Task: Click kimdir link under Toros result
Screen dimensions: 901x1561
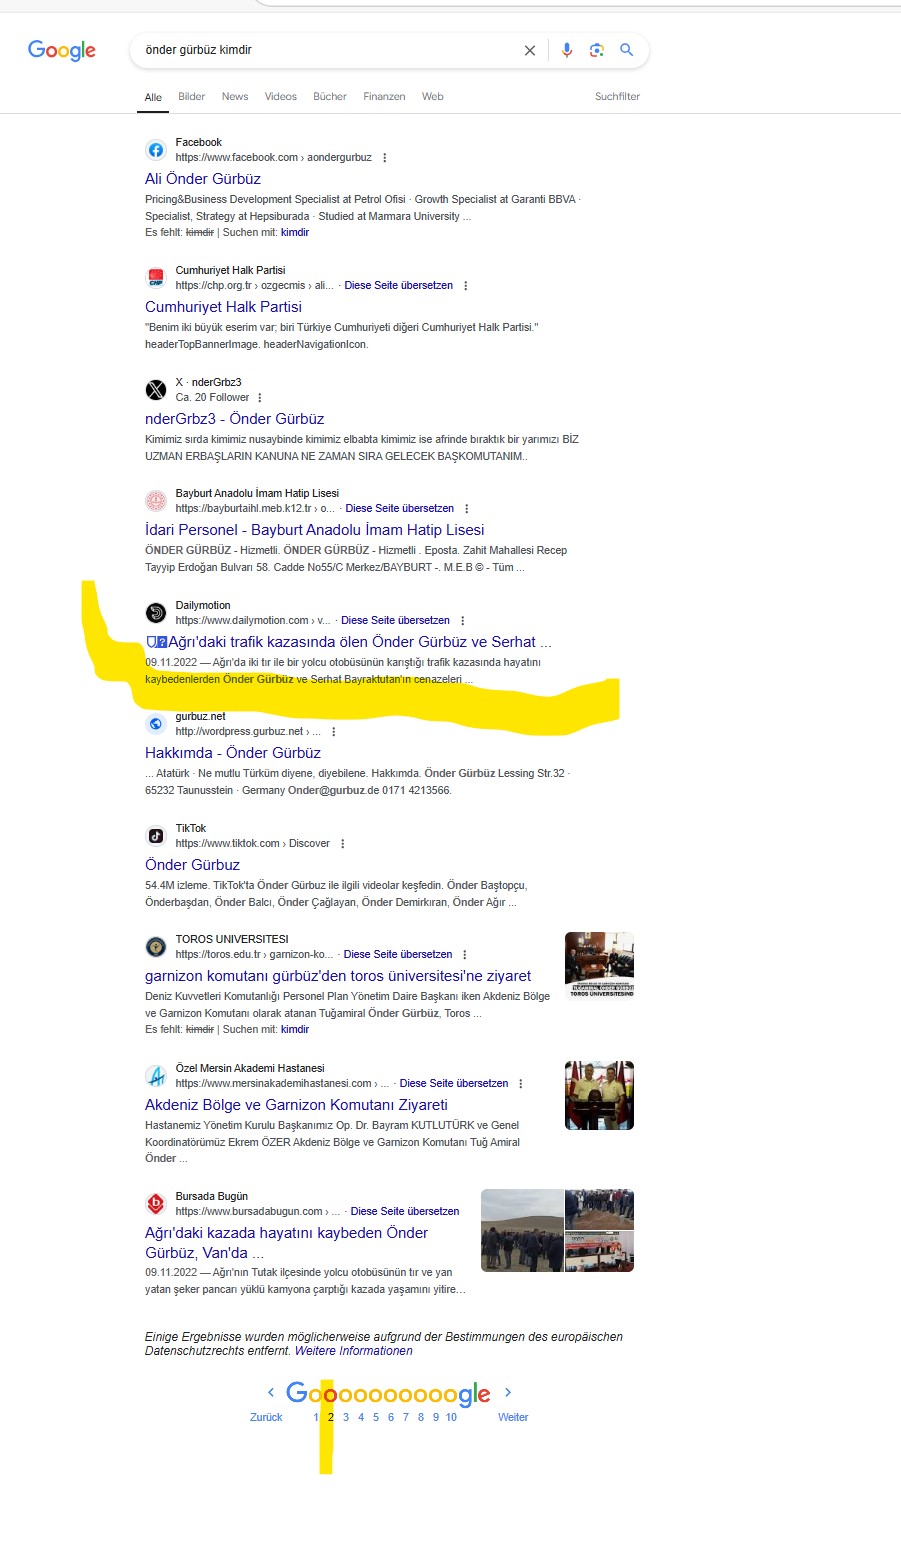Action: coord(295,1030)
